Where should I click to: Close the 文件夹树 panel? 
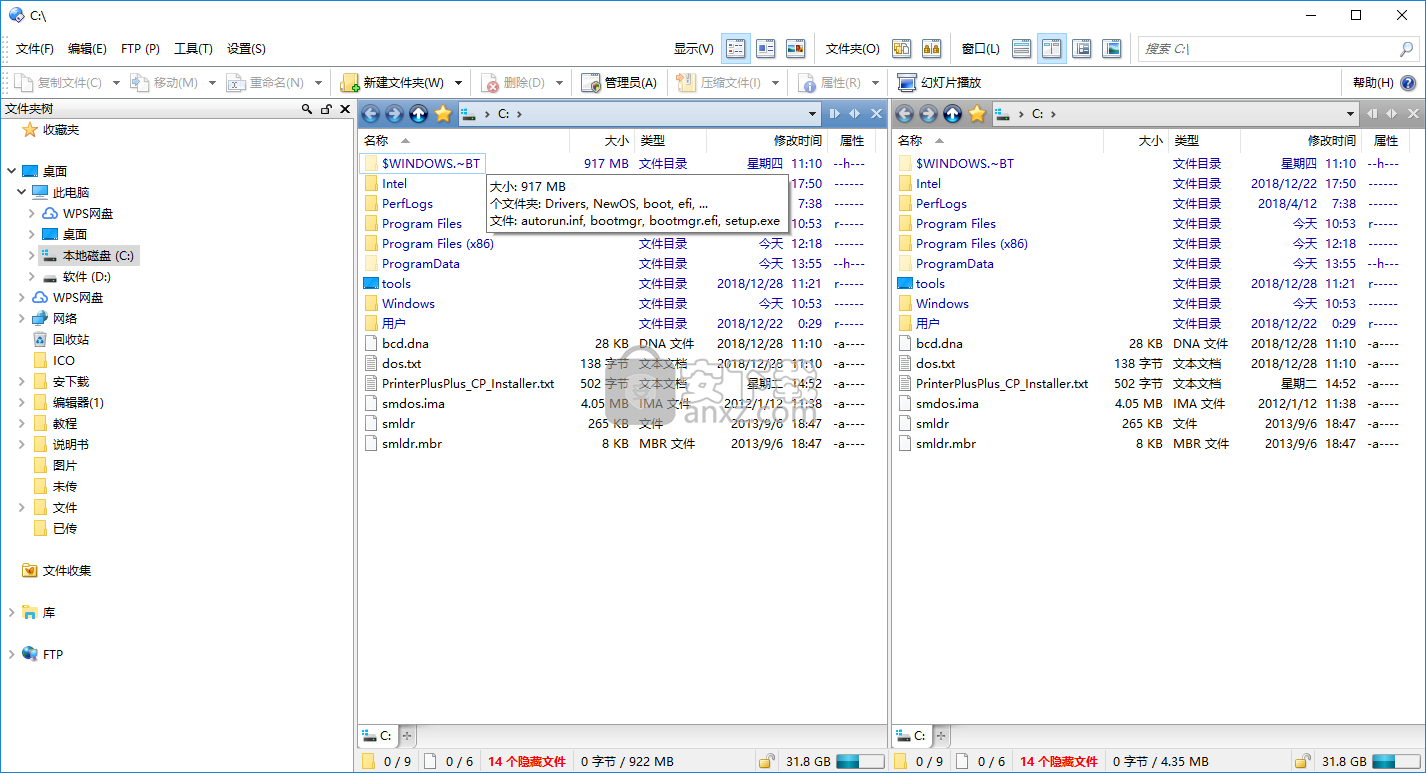345,109
